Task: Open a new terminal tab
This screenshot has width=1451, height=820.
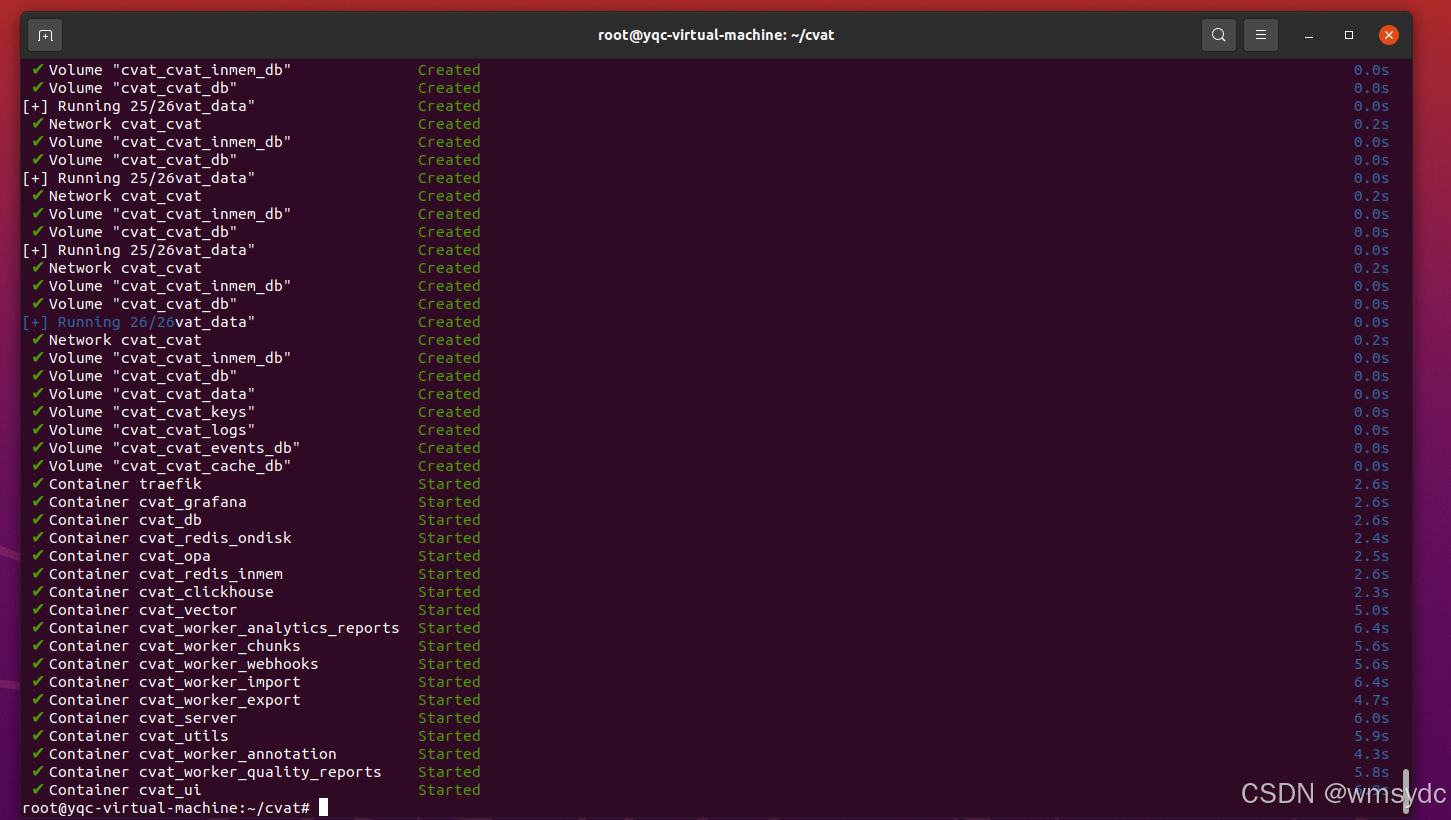Action: [45, 35]
